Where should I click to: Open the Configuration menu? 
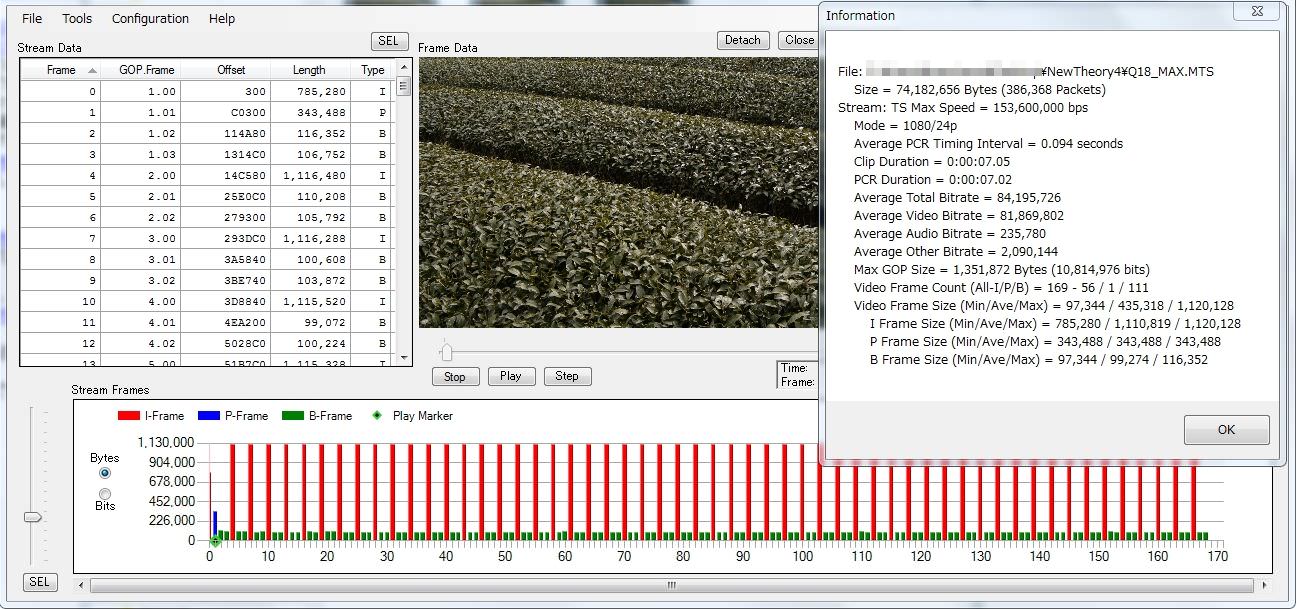150,18
